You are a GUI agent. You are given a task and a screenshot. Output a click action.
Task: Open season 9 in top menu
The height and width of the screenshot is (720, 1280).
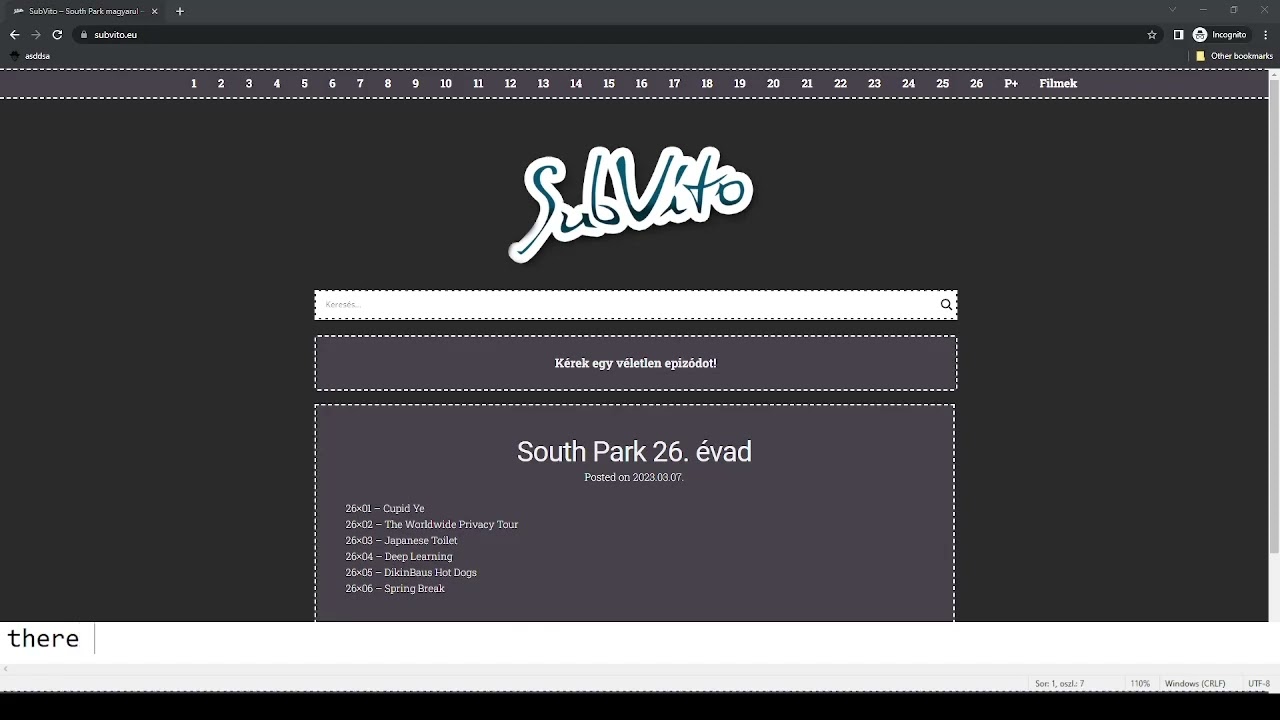pyautogui.click(x=416, y=83)
